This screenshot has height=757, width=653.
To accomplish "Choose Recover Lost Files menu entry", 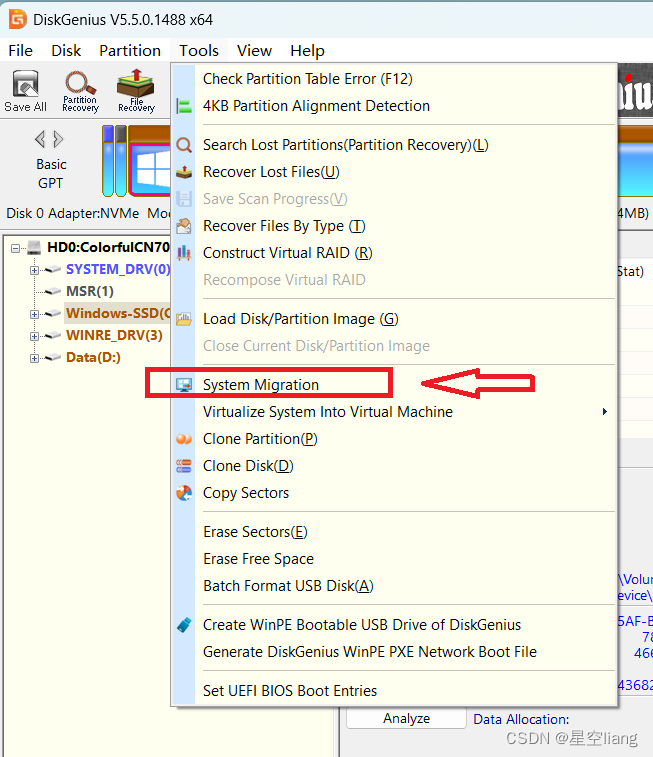I will coord(394,172).
